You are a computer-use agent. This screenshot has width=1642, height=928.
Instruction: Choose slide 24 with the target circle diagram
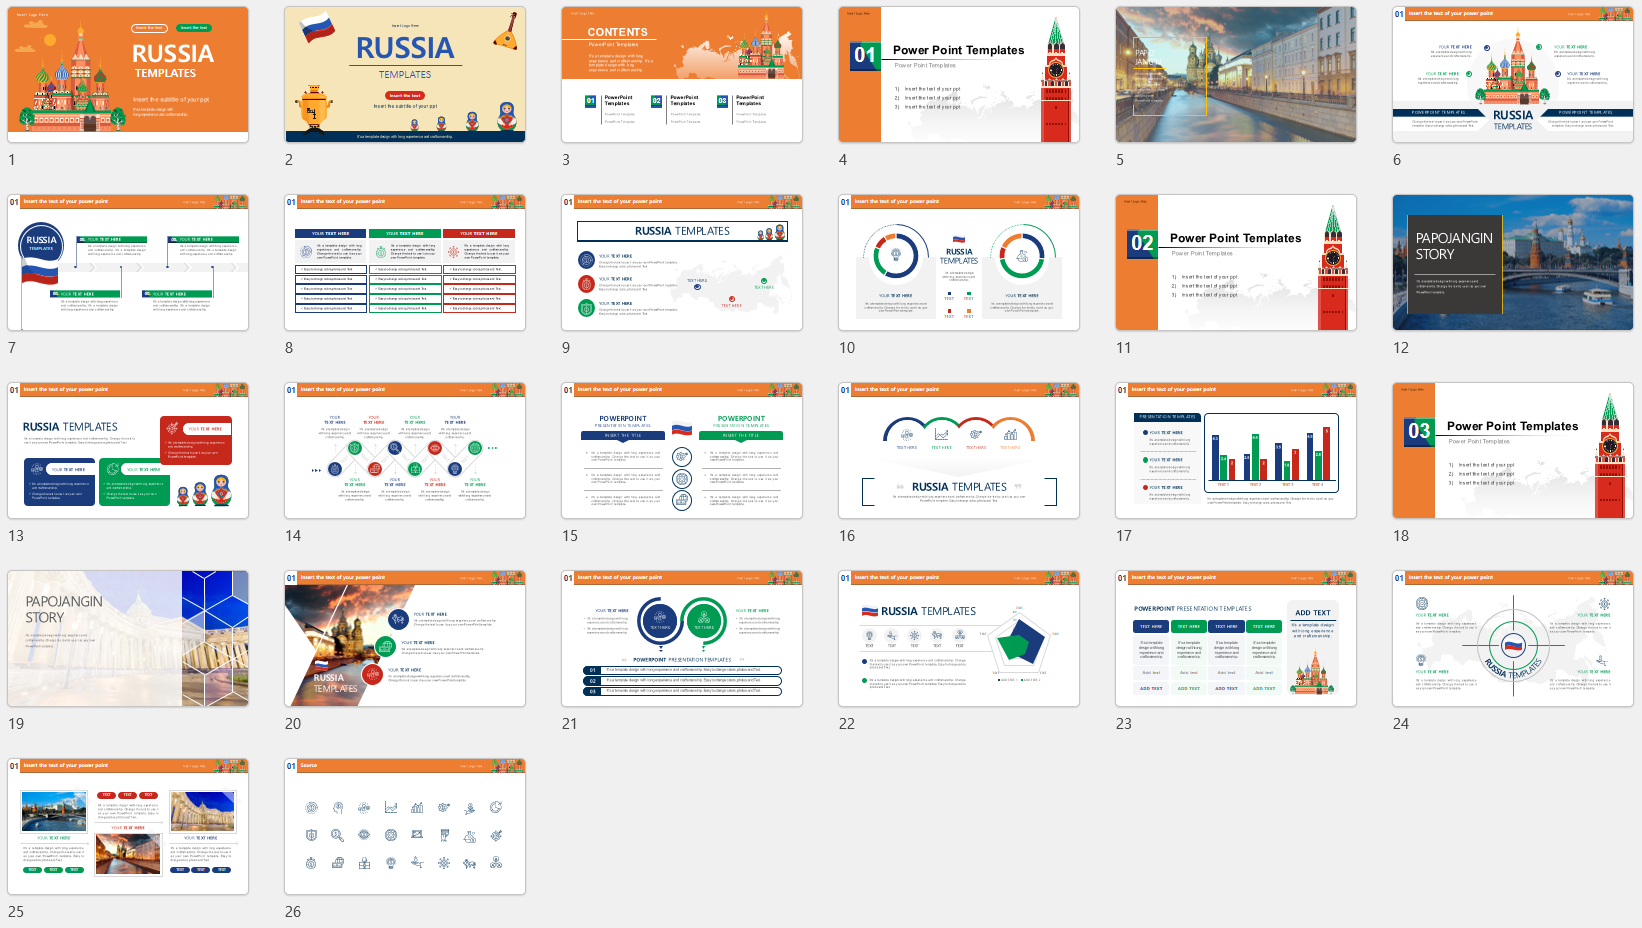pyautogui.click(x=1513, y=639)
